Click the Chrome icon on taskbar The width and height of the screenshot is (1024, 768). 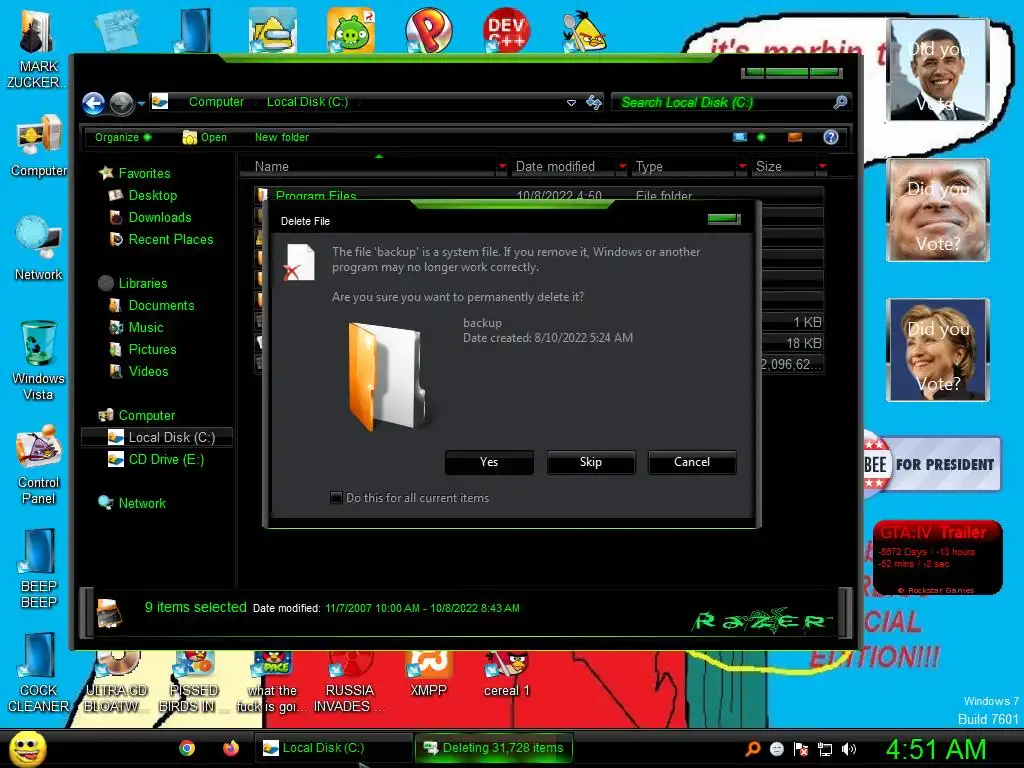187,748
